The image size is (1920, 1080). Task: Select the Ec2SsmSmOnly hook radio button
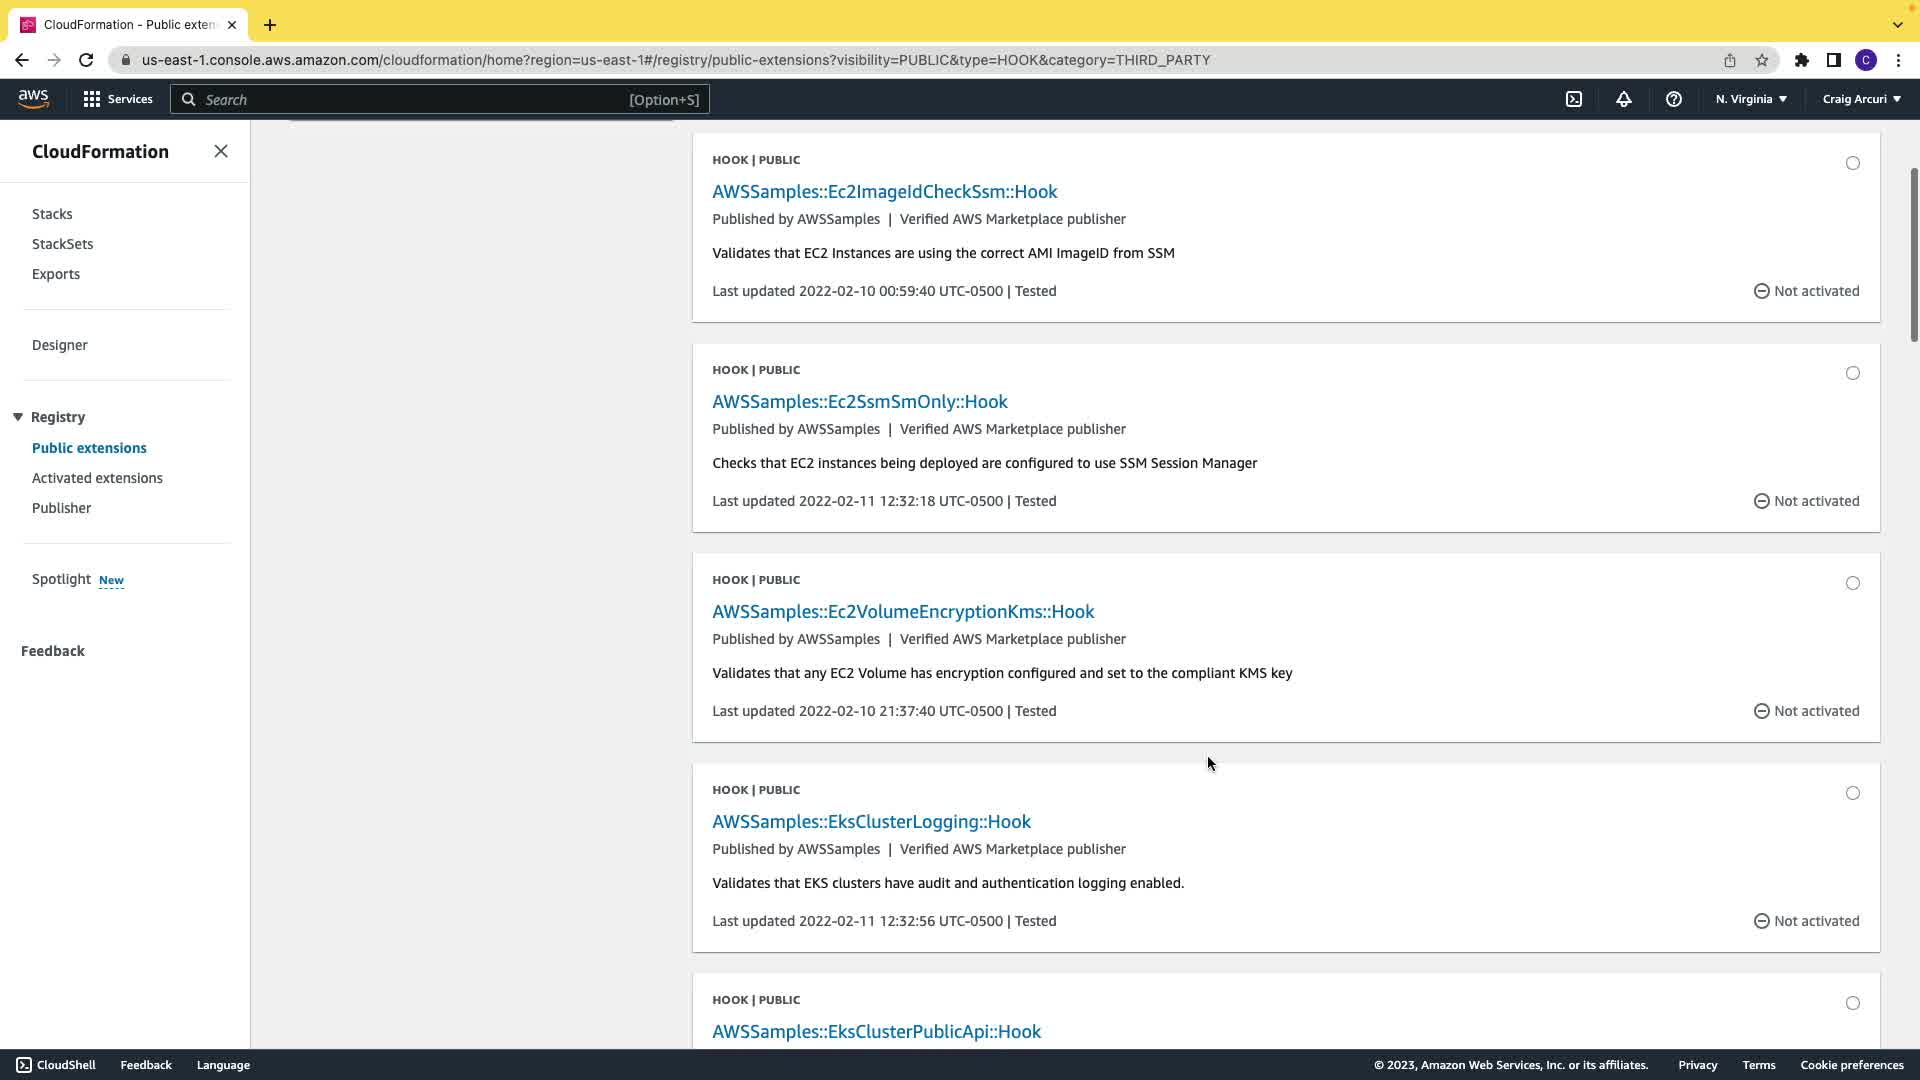click(1853, 373)
